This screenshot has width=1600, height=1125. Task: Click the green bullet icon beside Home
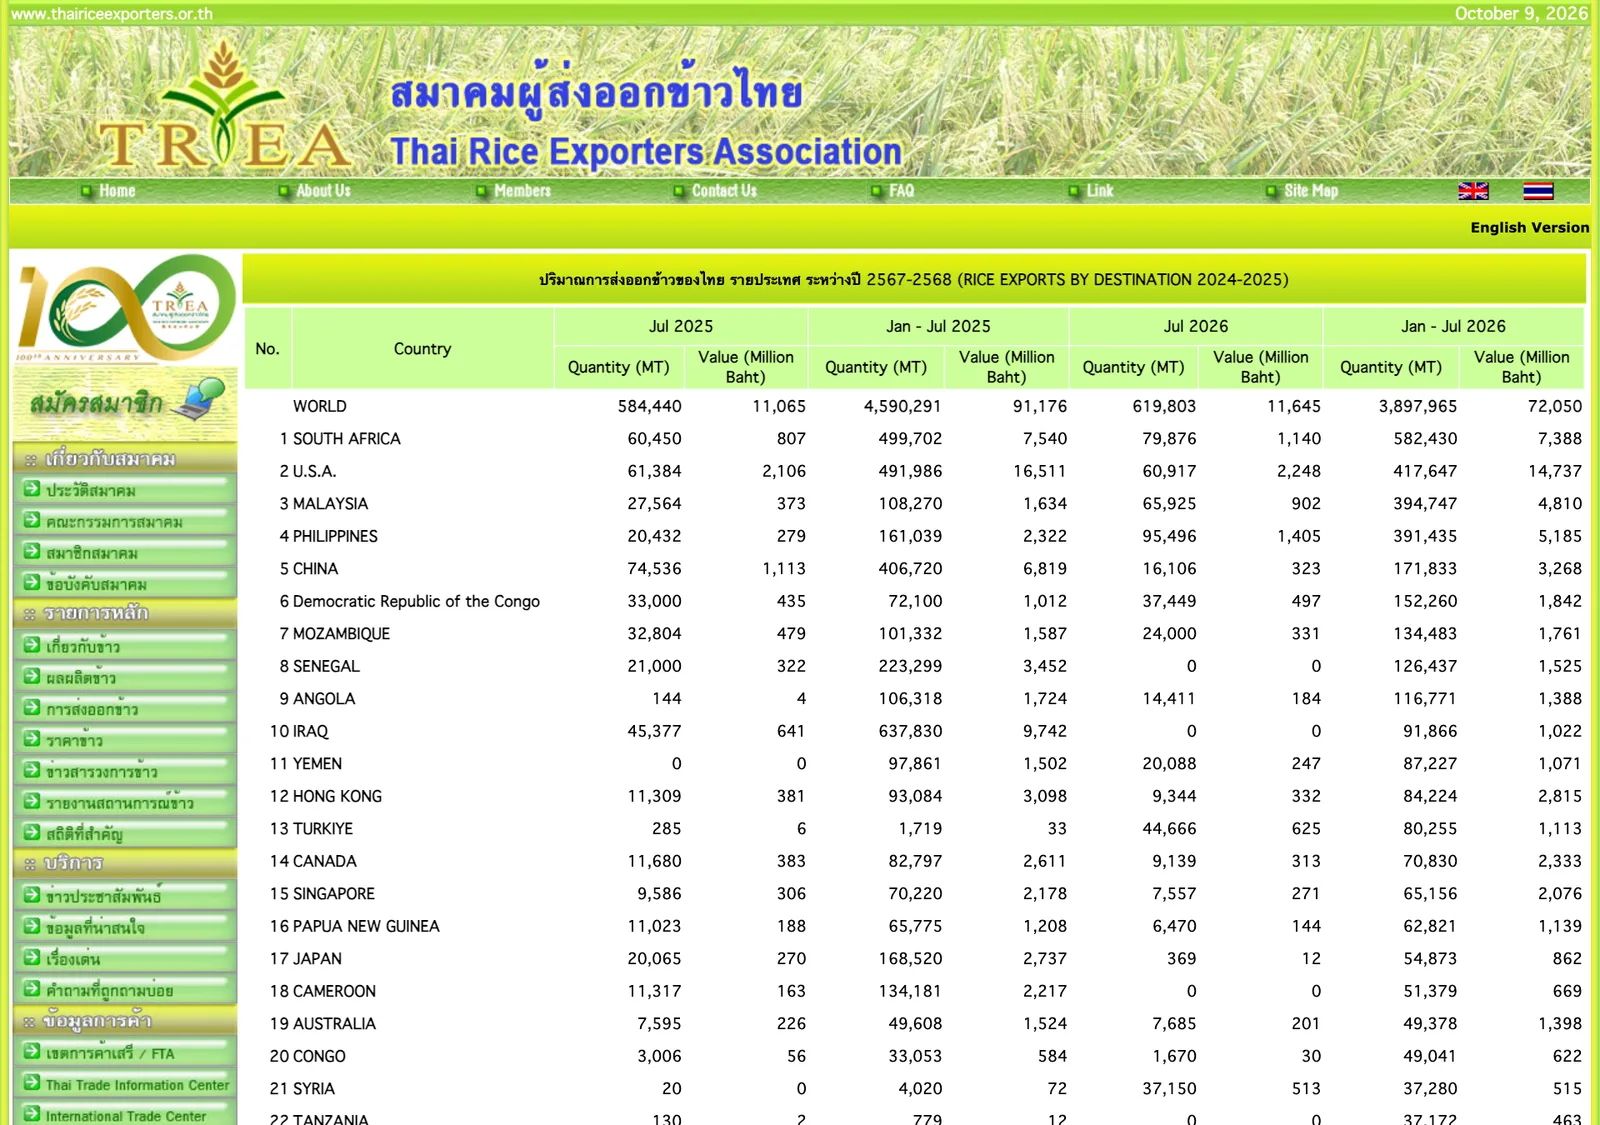point(87,191)
